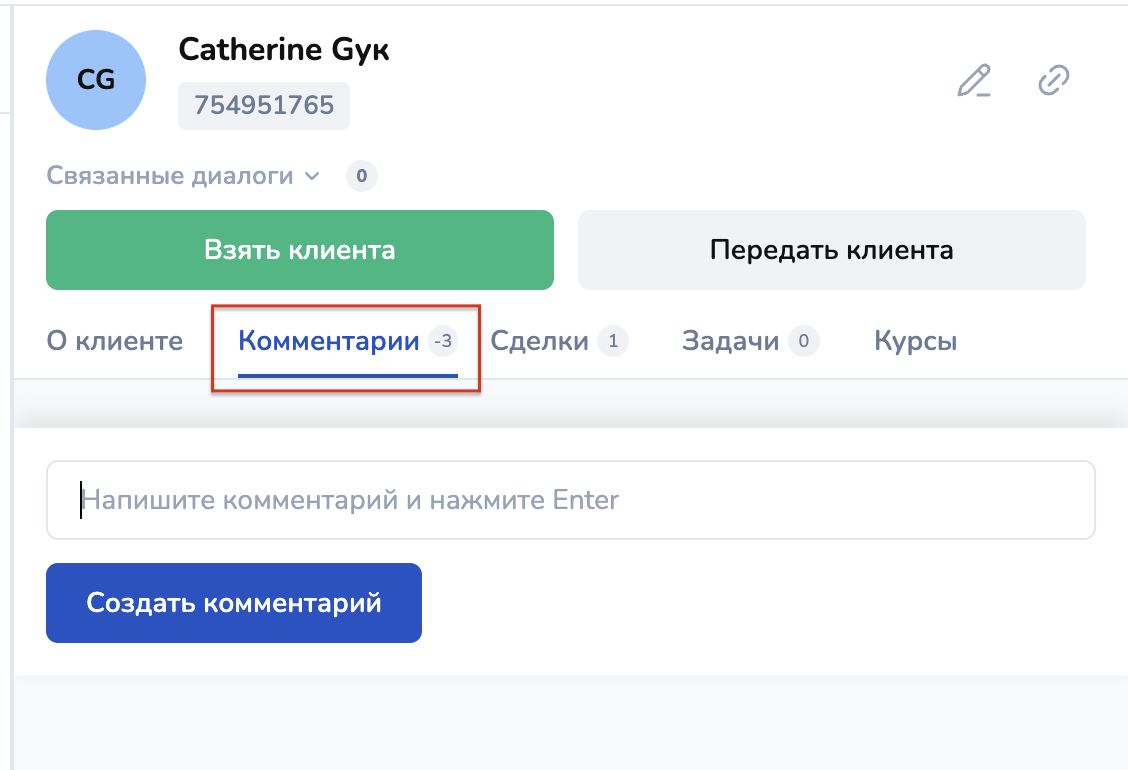The width and height of the screenshot is (1128, 770).
Task: Click the 1 counter beside Сделки
Action: click(x=613, y=342)
